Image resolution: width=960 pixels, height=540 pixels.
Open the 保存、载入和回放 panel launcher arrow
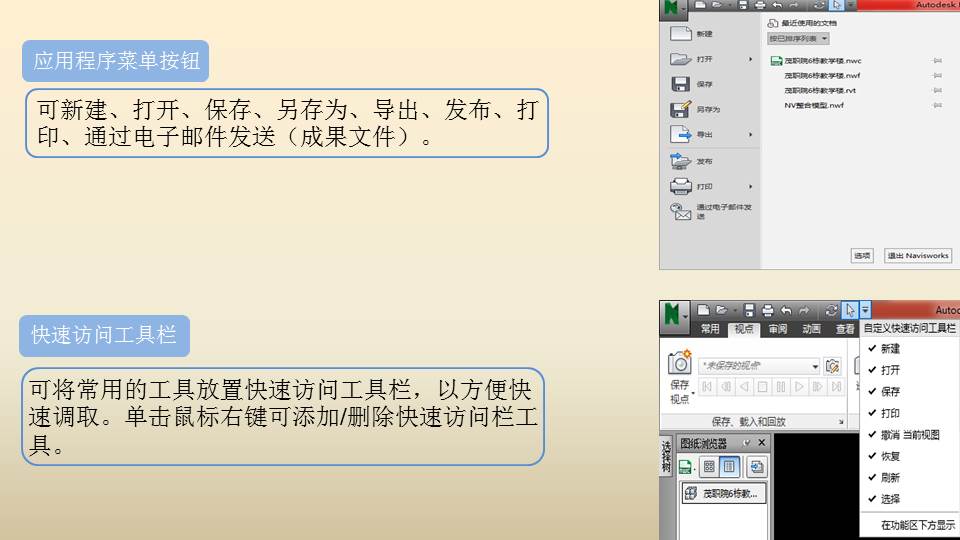(x=841, y=422)
